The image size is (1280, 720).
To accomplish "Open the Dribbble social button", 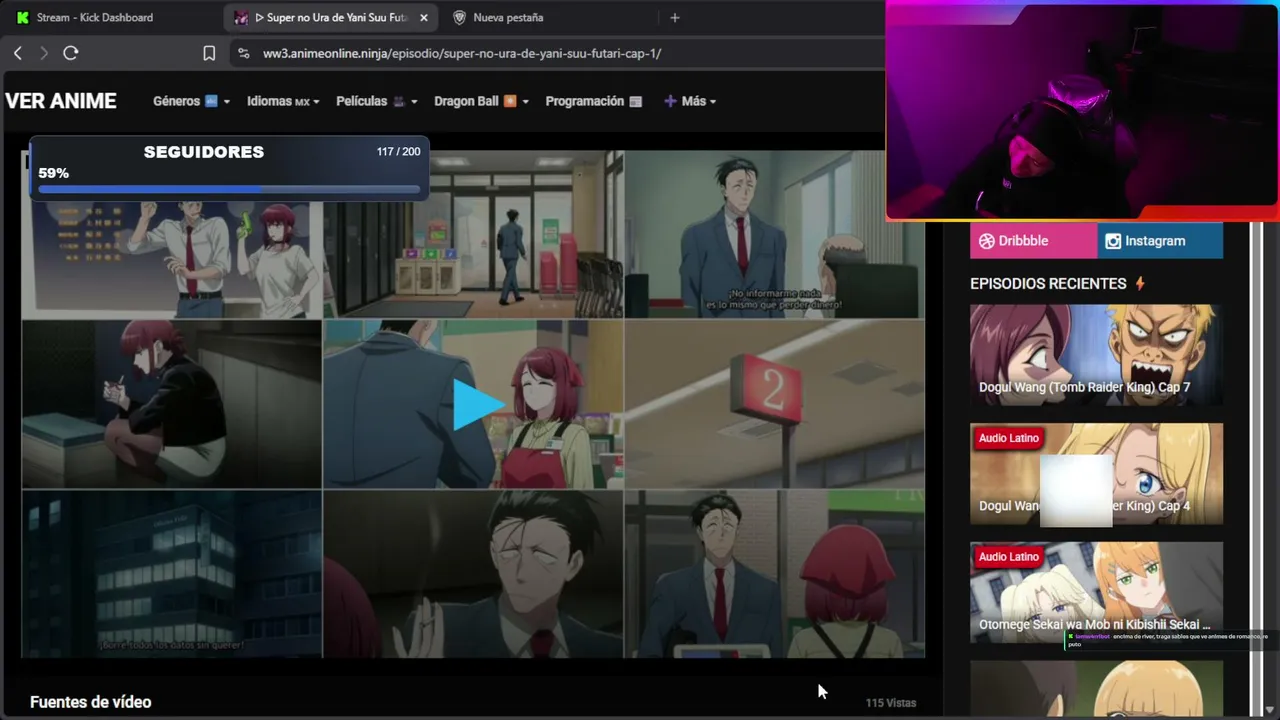I will [x=1033, y=241].
